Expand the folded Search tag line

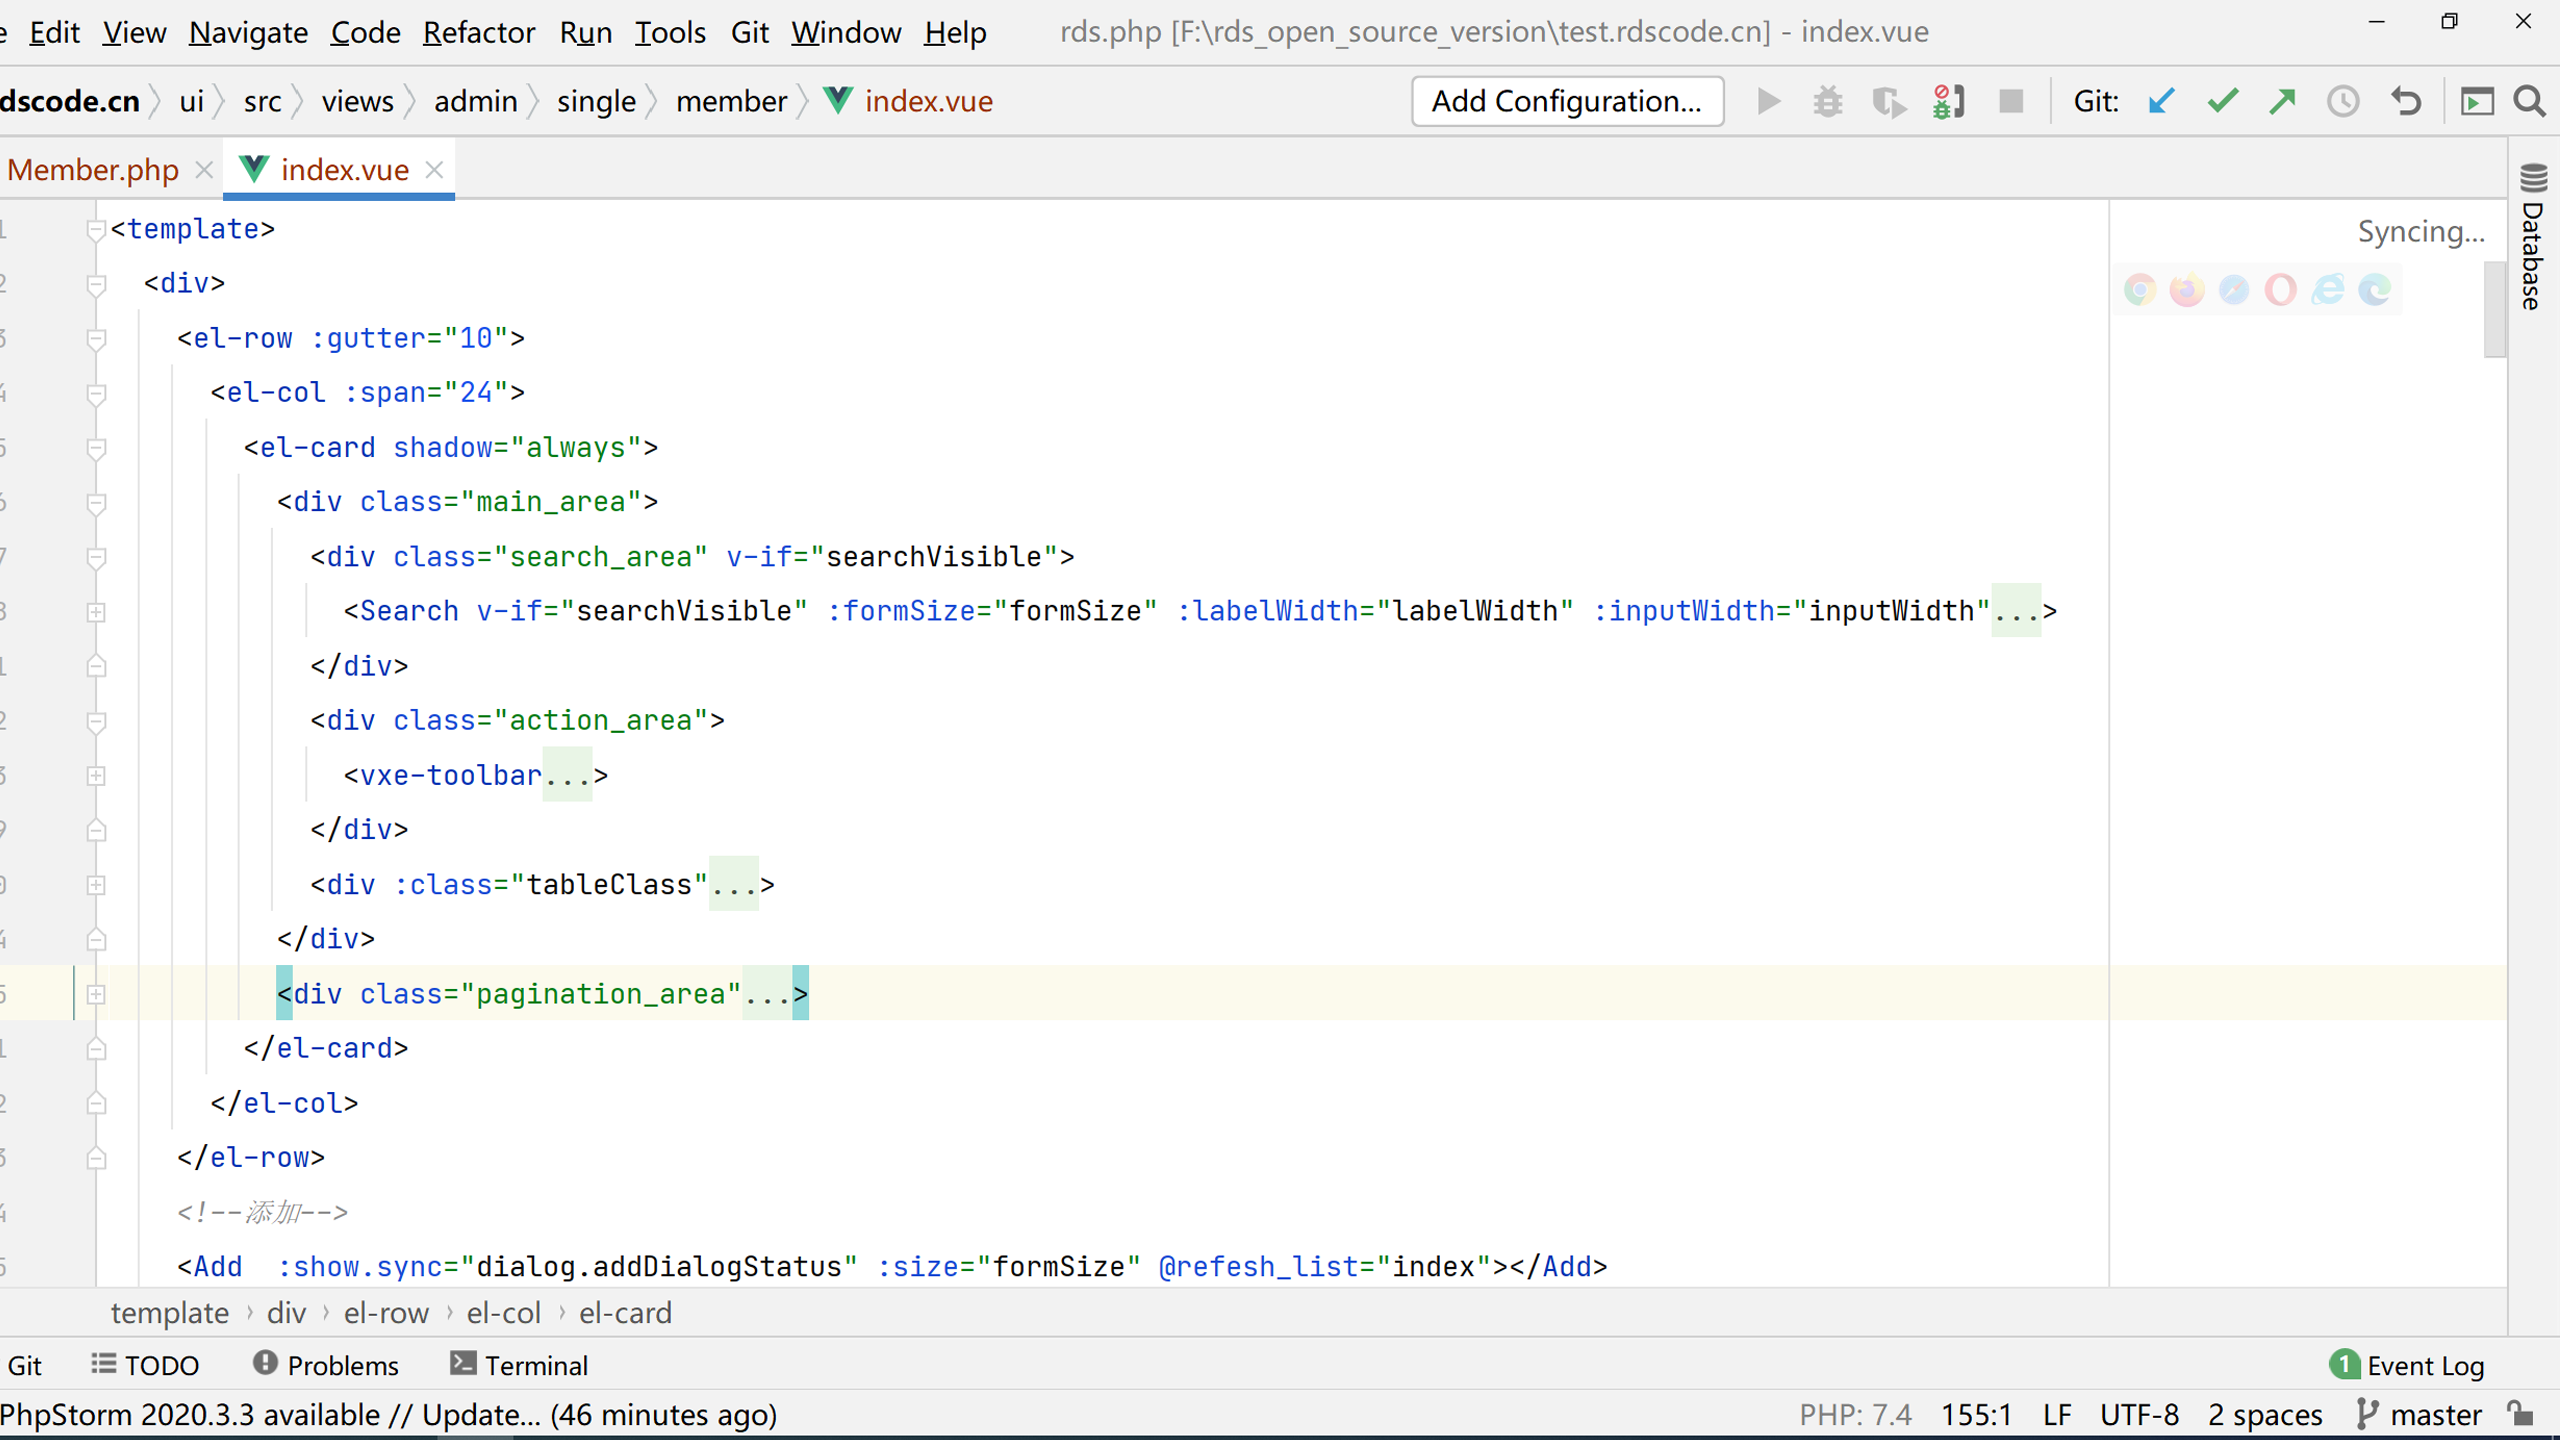[96, 612]
